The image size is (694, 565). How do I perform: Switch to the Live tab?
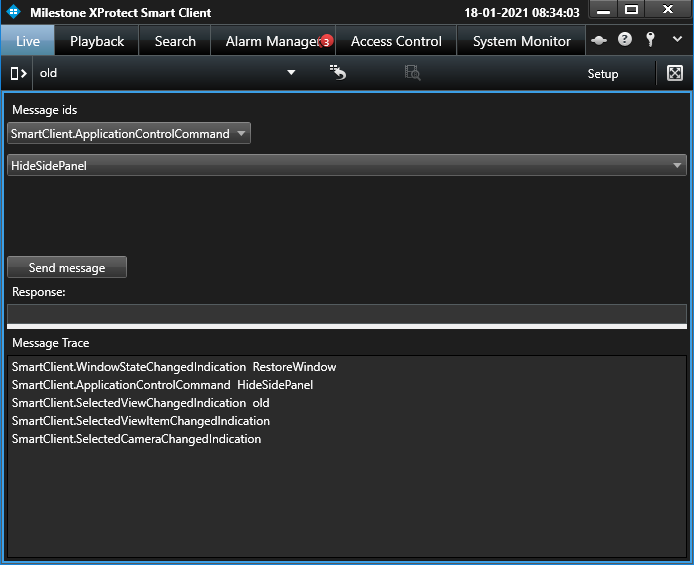tap(28, 41)
